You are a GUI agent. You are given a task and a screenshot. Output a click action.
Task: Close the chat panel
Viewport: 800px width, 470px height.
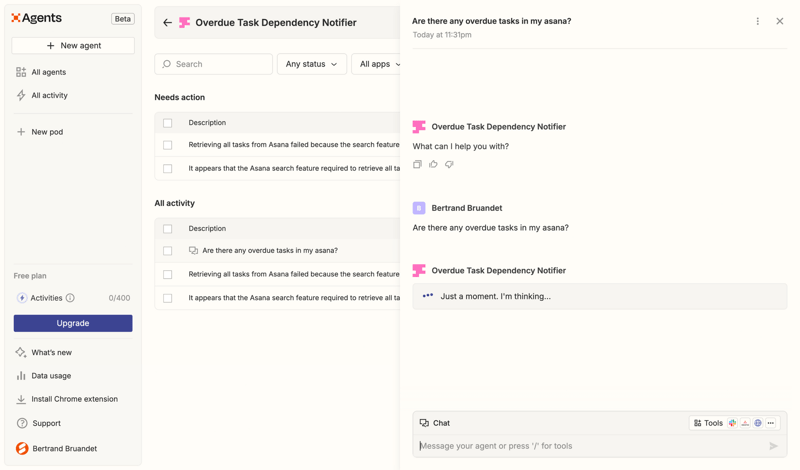[780, 21]
